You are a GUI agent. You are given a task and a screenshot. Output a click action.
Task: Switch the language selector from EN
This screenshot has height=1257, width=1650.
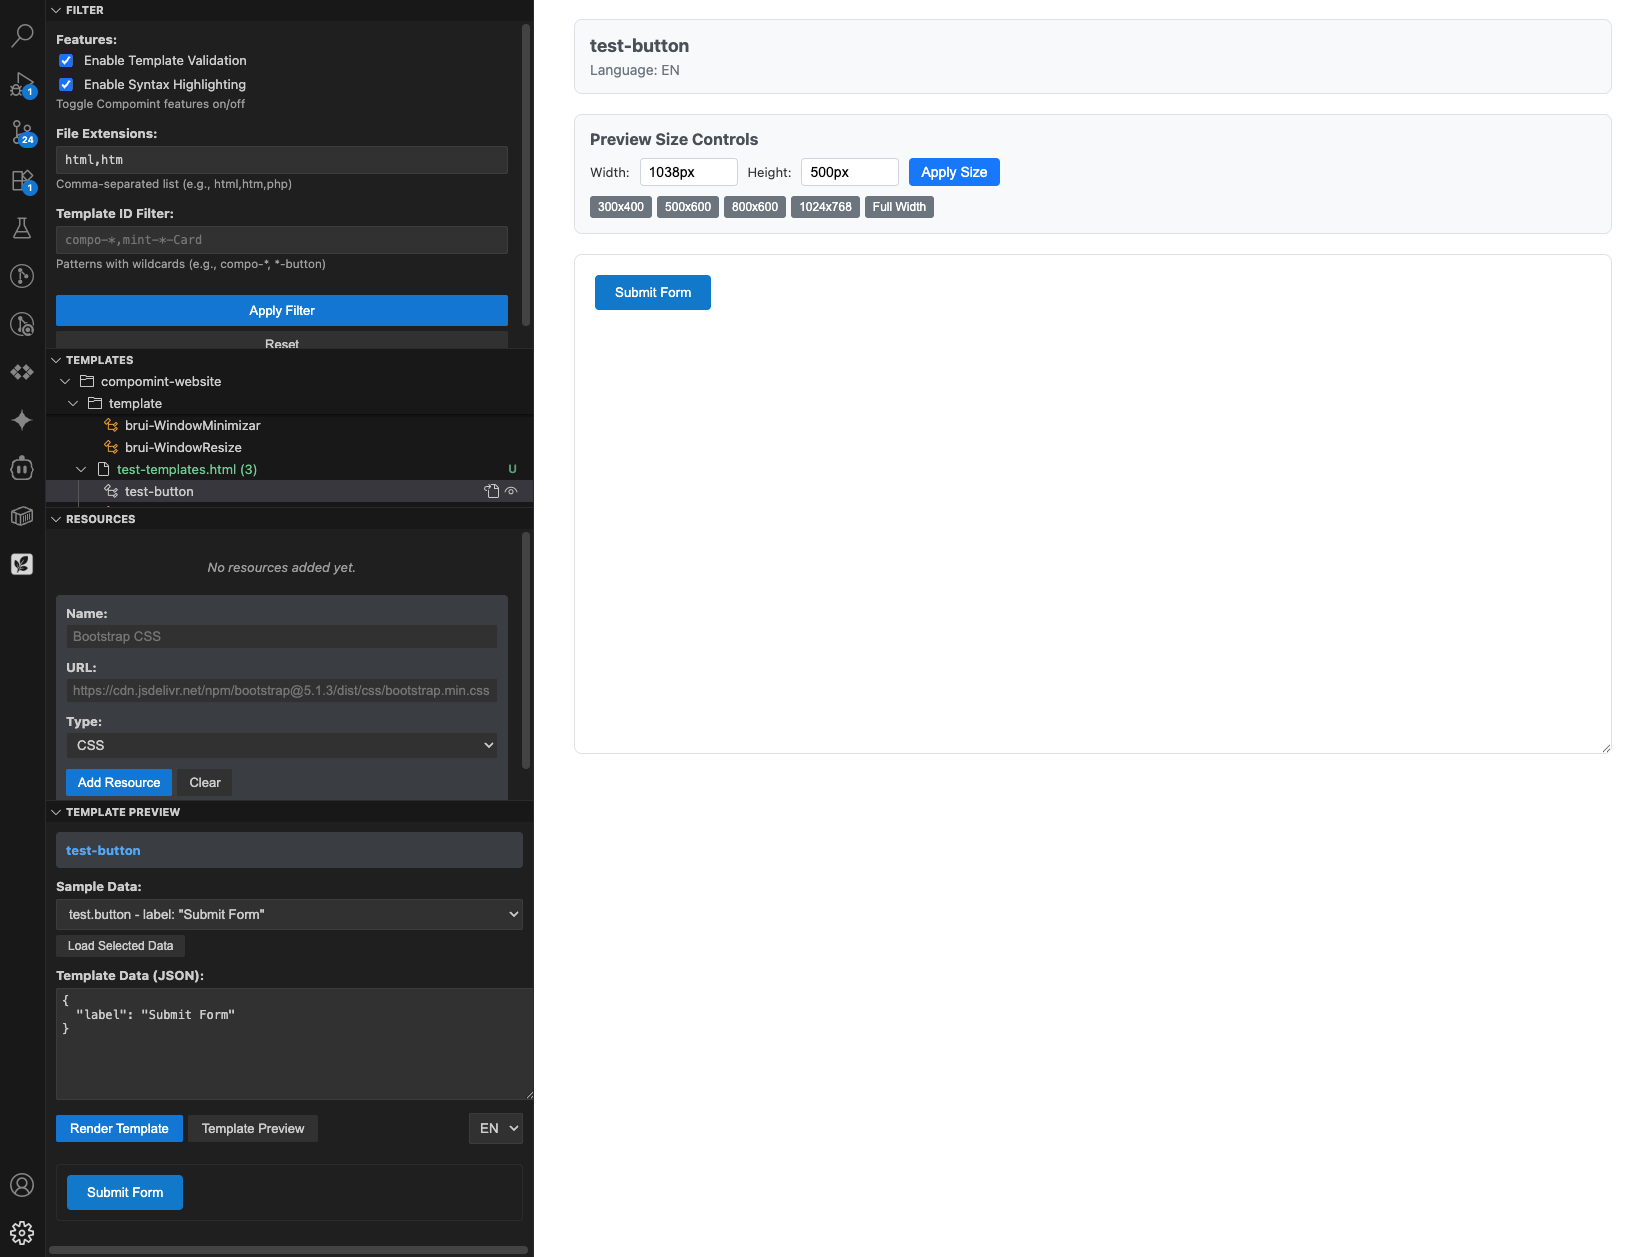[495, 1128]
